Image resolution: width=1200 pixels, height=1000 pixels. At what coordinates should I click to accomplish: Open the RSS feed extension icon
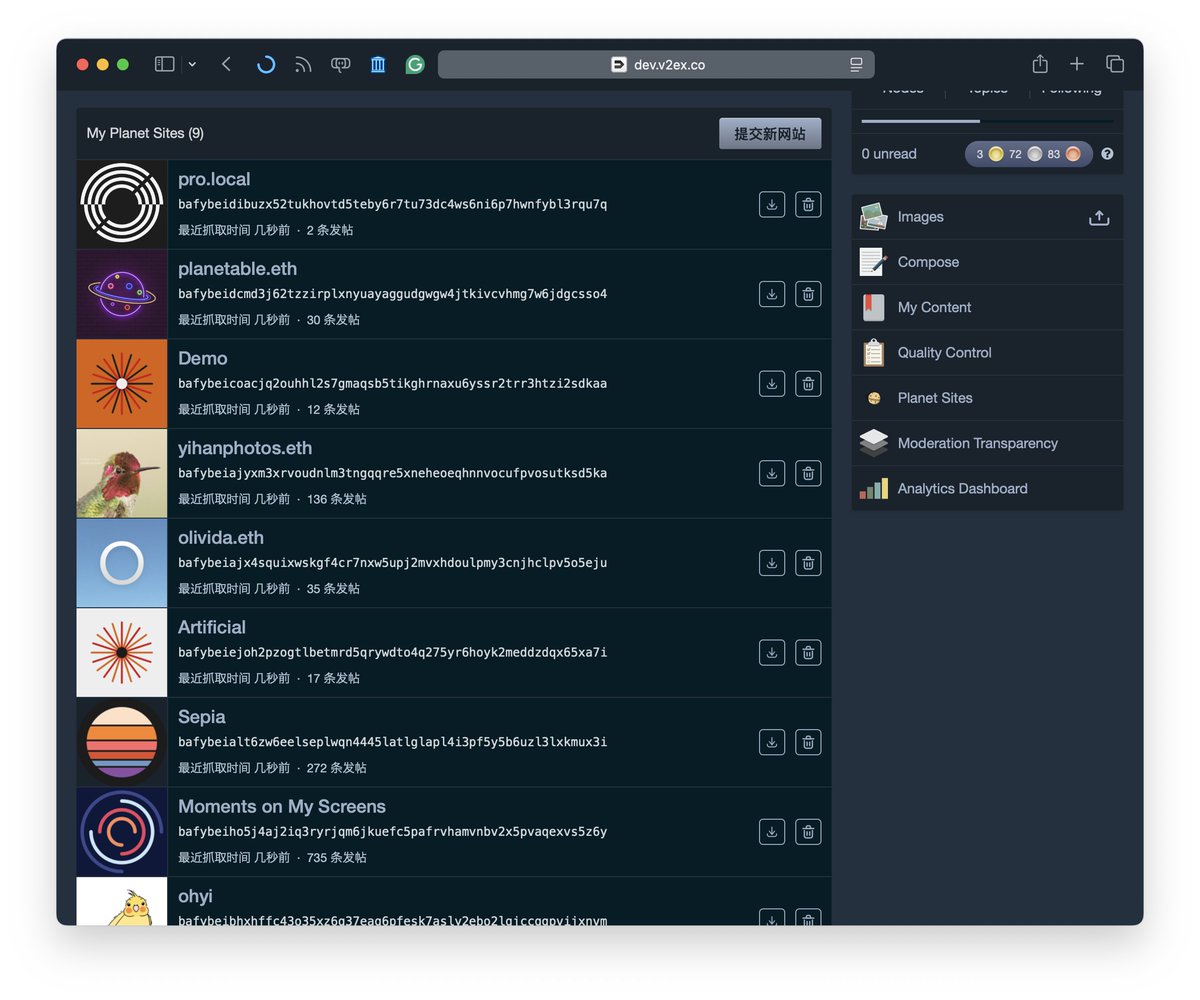(303, 64)
